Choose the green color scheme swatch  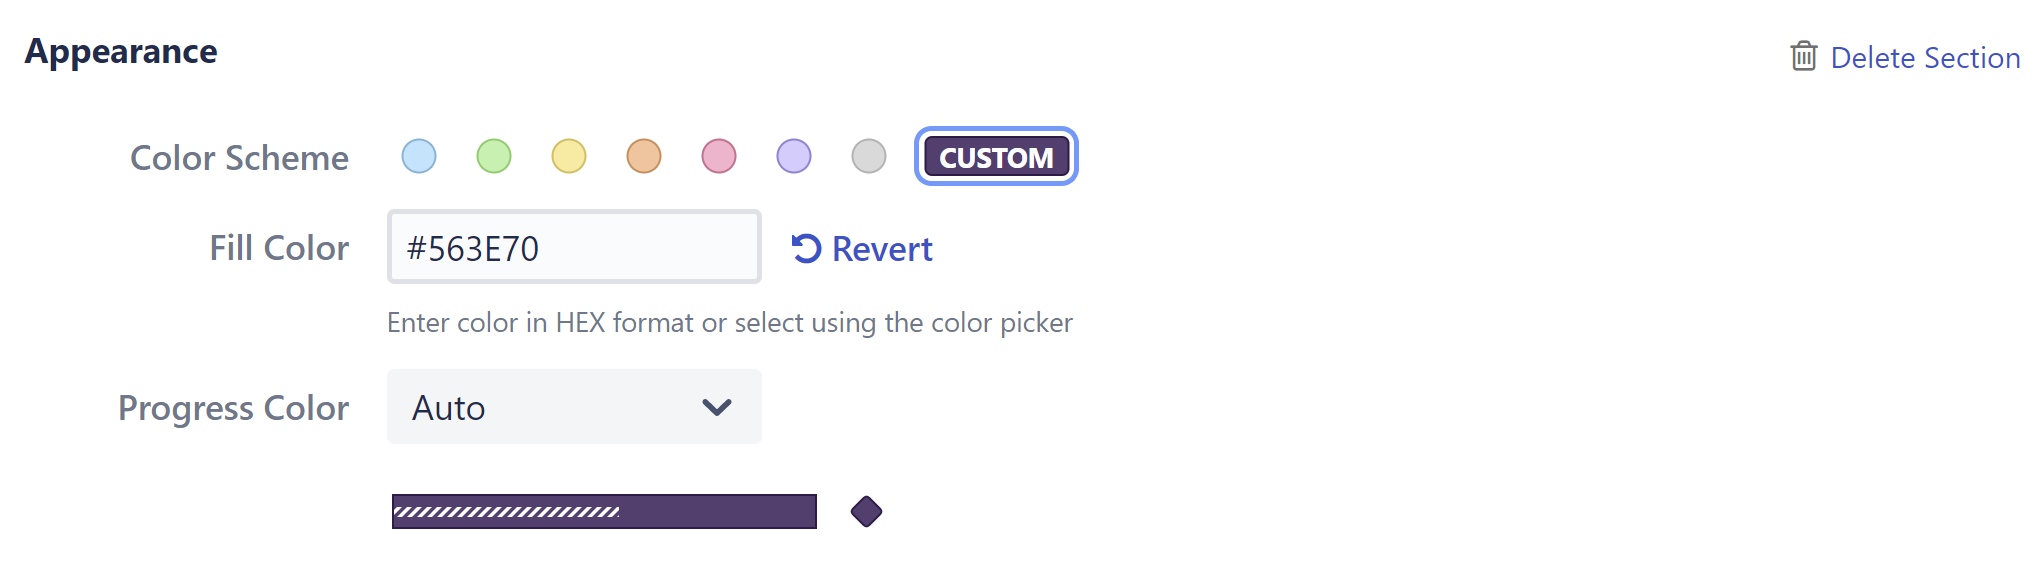pos(494,156)
